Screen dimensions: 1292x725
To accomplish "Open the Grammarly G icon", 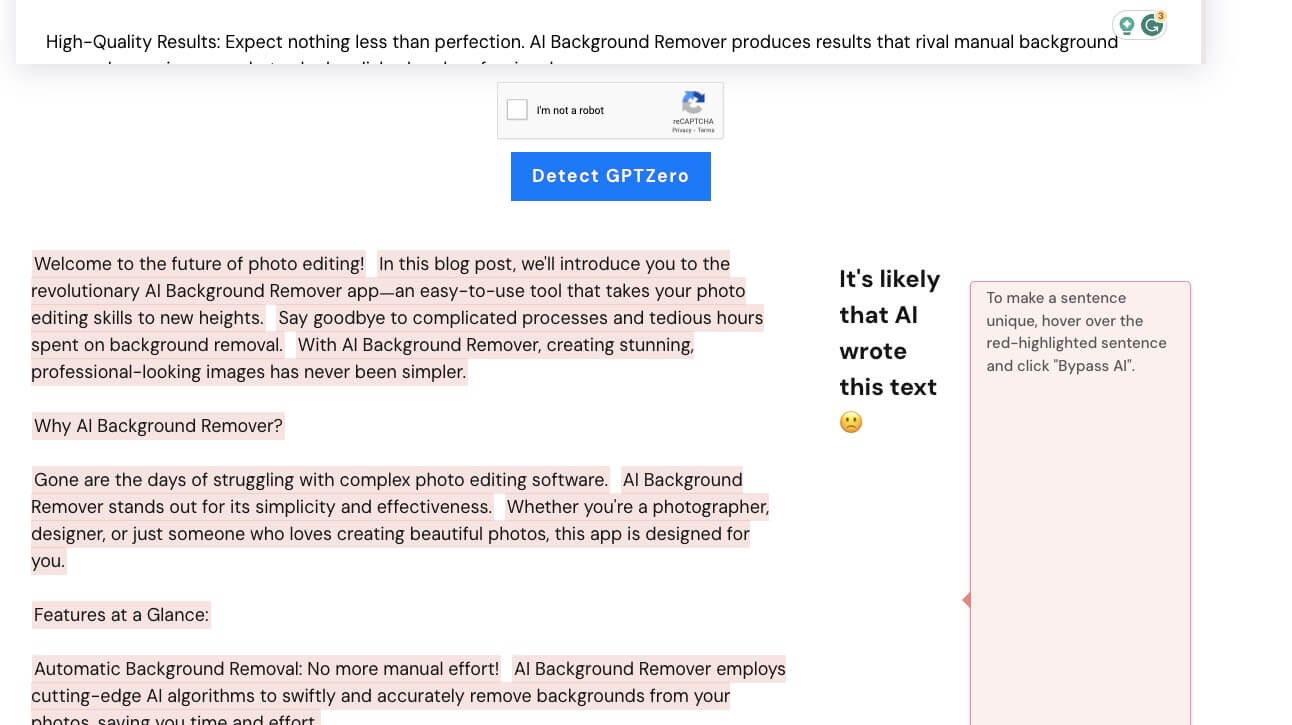I will tap(1152, 25).
